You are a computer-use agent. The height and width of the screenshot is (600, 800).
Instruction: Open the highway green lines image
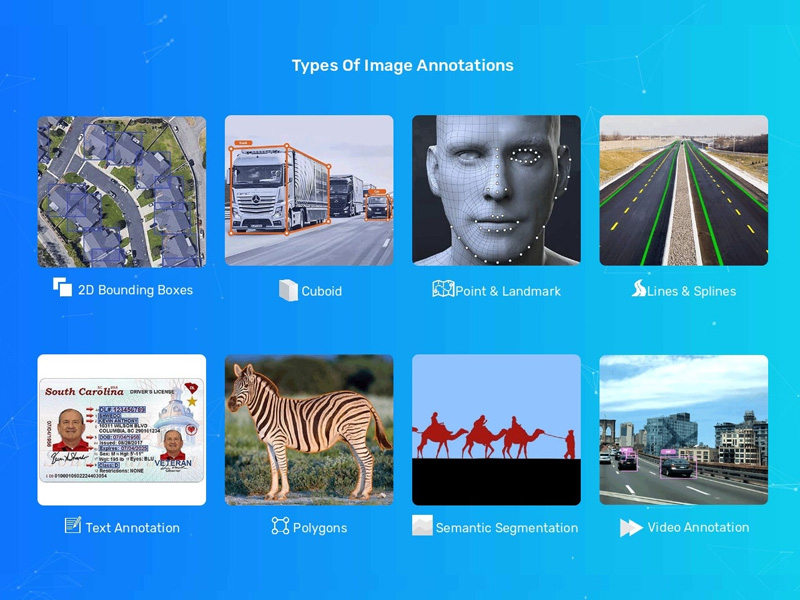[683, 191]
